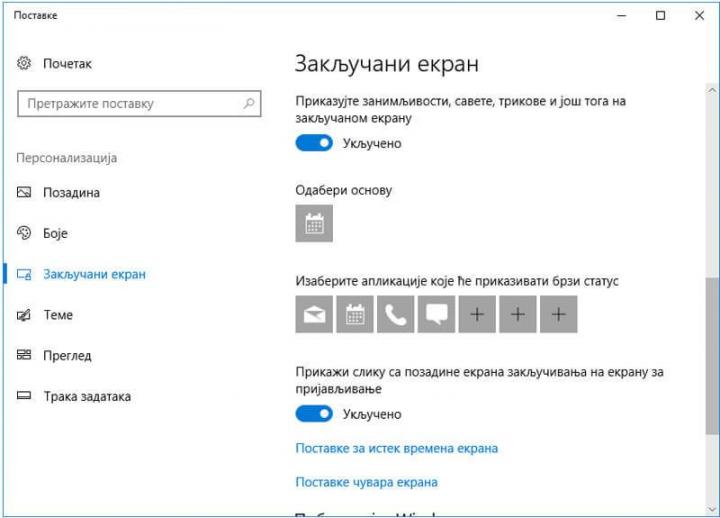This screenshot has height=518, width=720.
Task: Open the Преглед section
Action: pyautogui.click(x=67, y=355)
